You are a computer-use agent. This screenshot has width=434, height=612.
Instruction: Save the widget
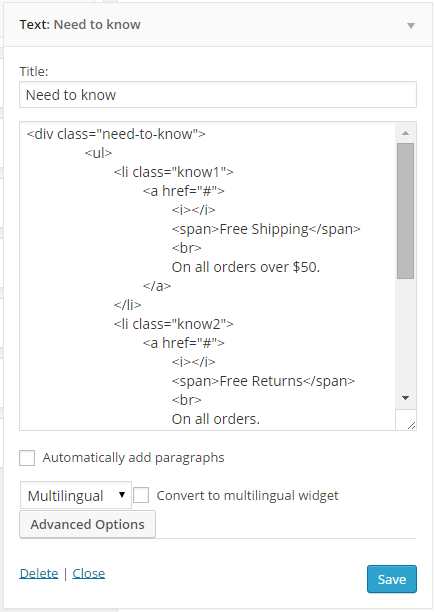tap(392, 579)
